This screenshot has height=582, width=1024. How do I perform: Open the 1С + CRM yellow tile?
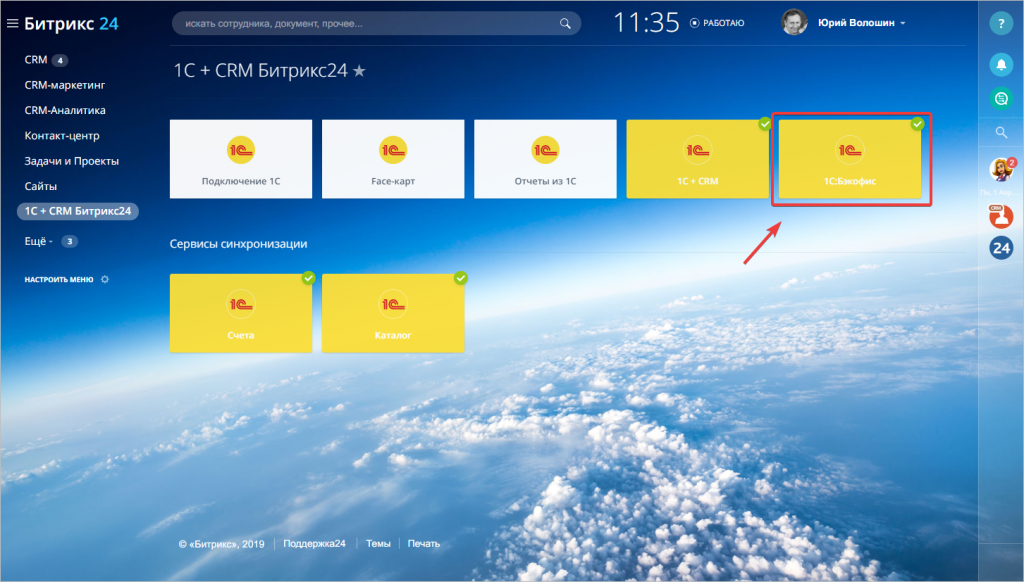(x=697, y=159)
